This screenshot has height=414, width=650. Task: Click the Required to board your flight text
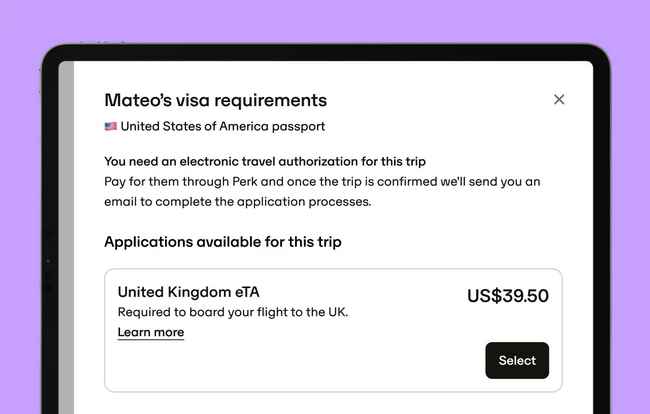point(233,312)
